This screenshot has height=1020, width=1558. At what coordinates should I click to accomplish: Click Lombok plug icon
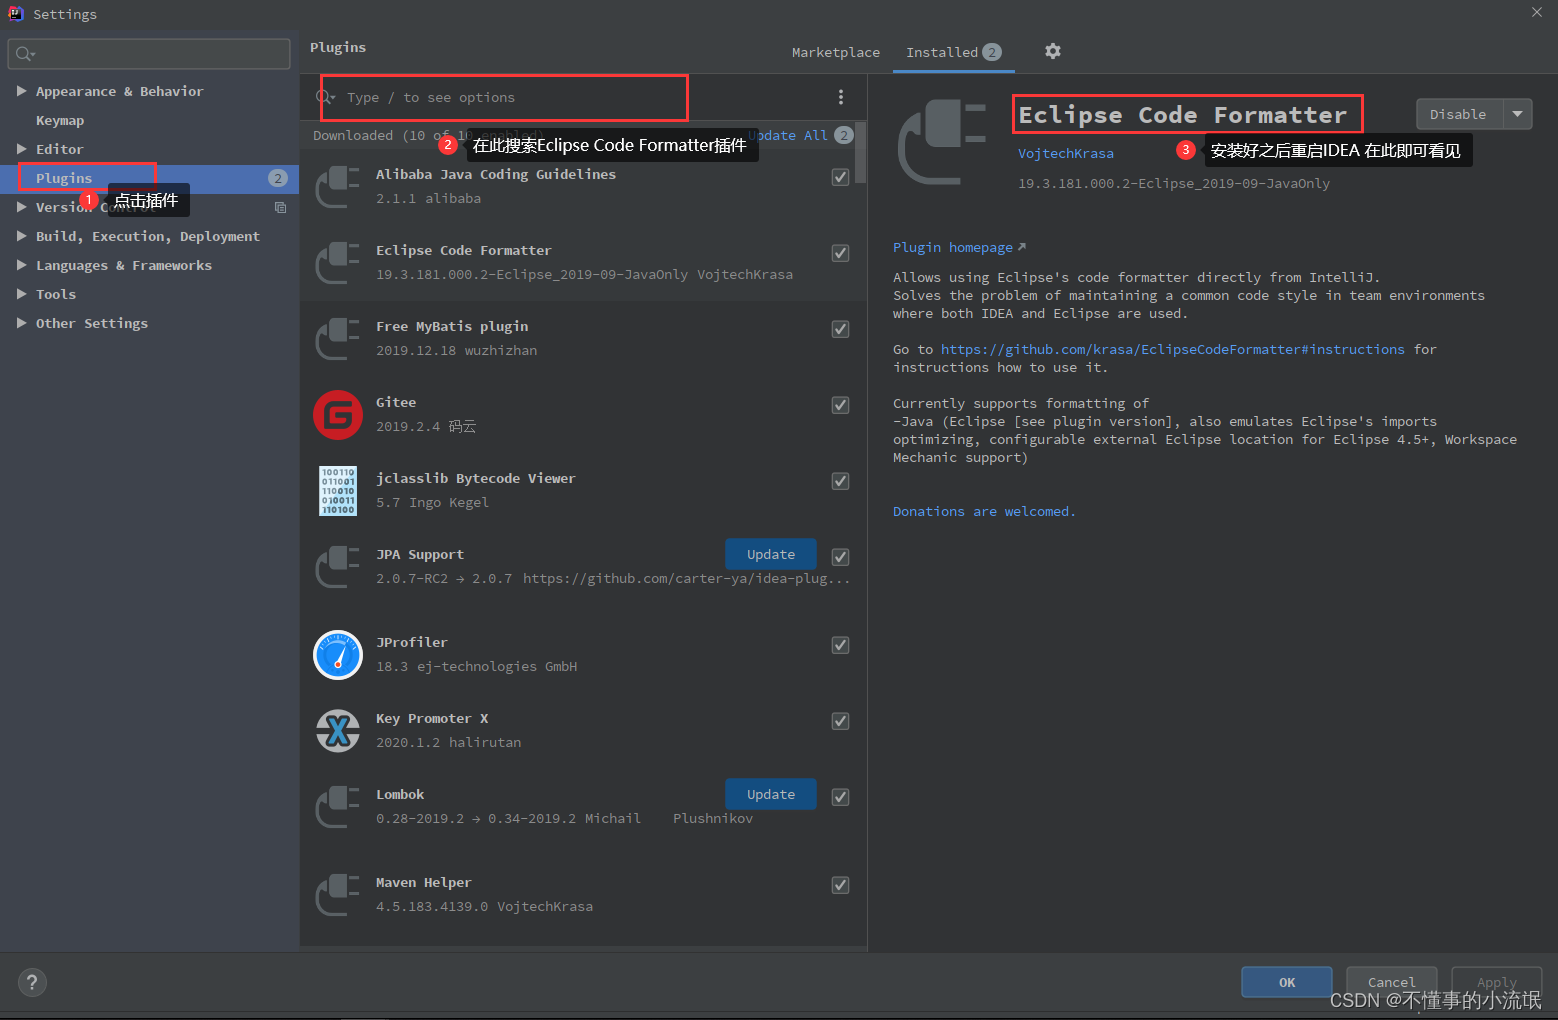(338, 807)
